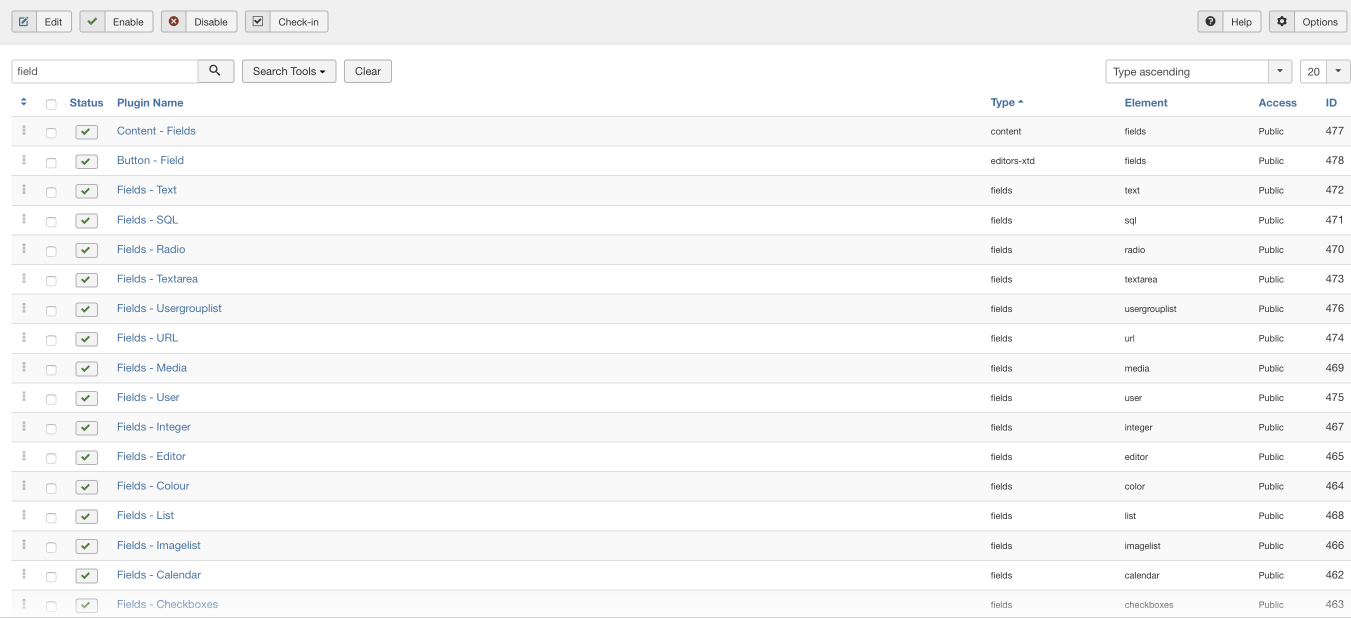Screen dimensions: 1351x618
Task: Open the Type ascending sort dropdown
Action: pos(1199,71)
